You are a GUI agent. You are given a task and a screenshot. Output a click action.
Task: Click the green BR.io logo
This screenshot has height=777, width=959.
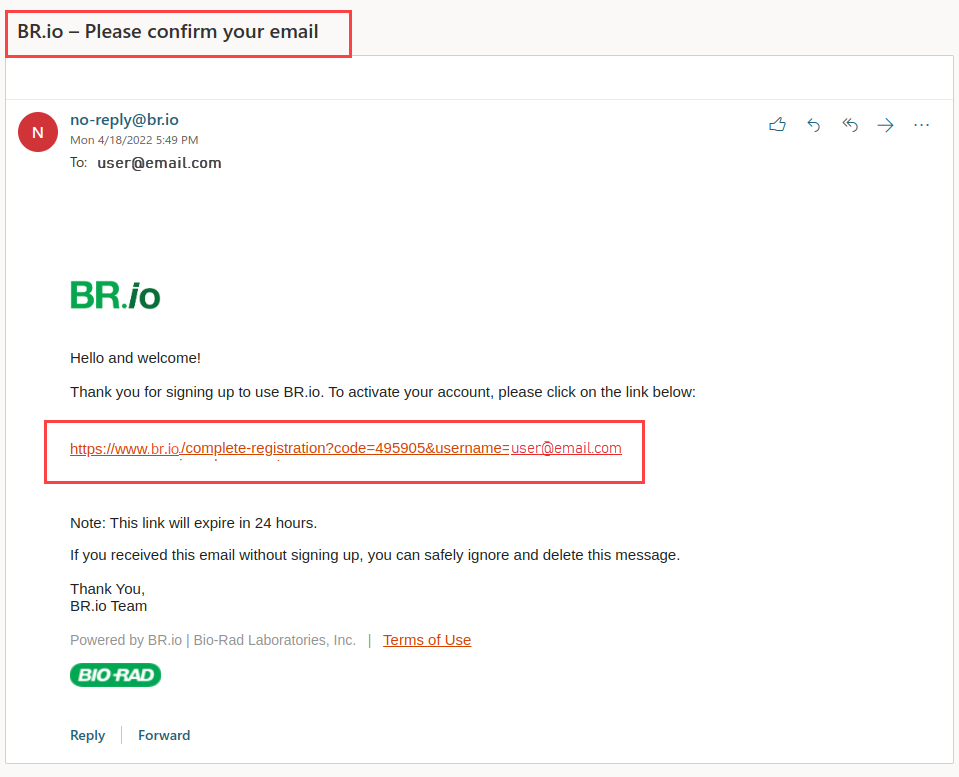115,295
